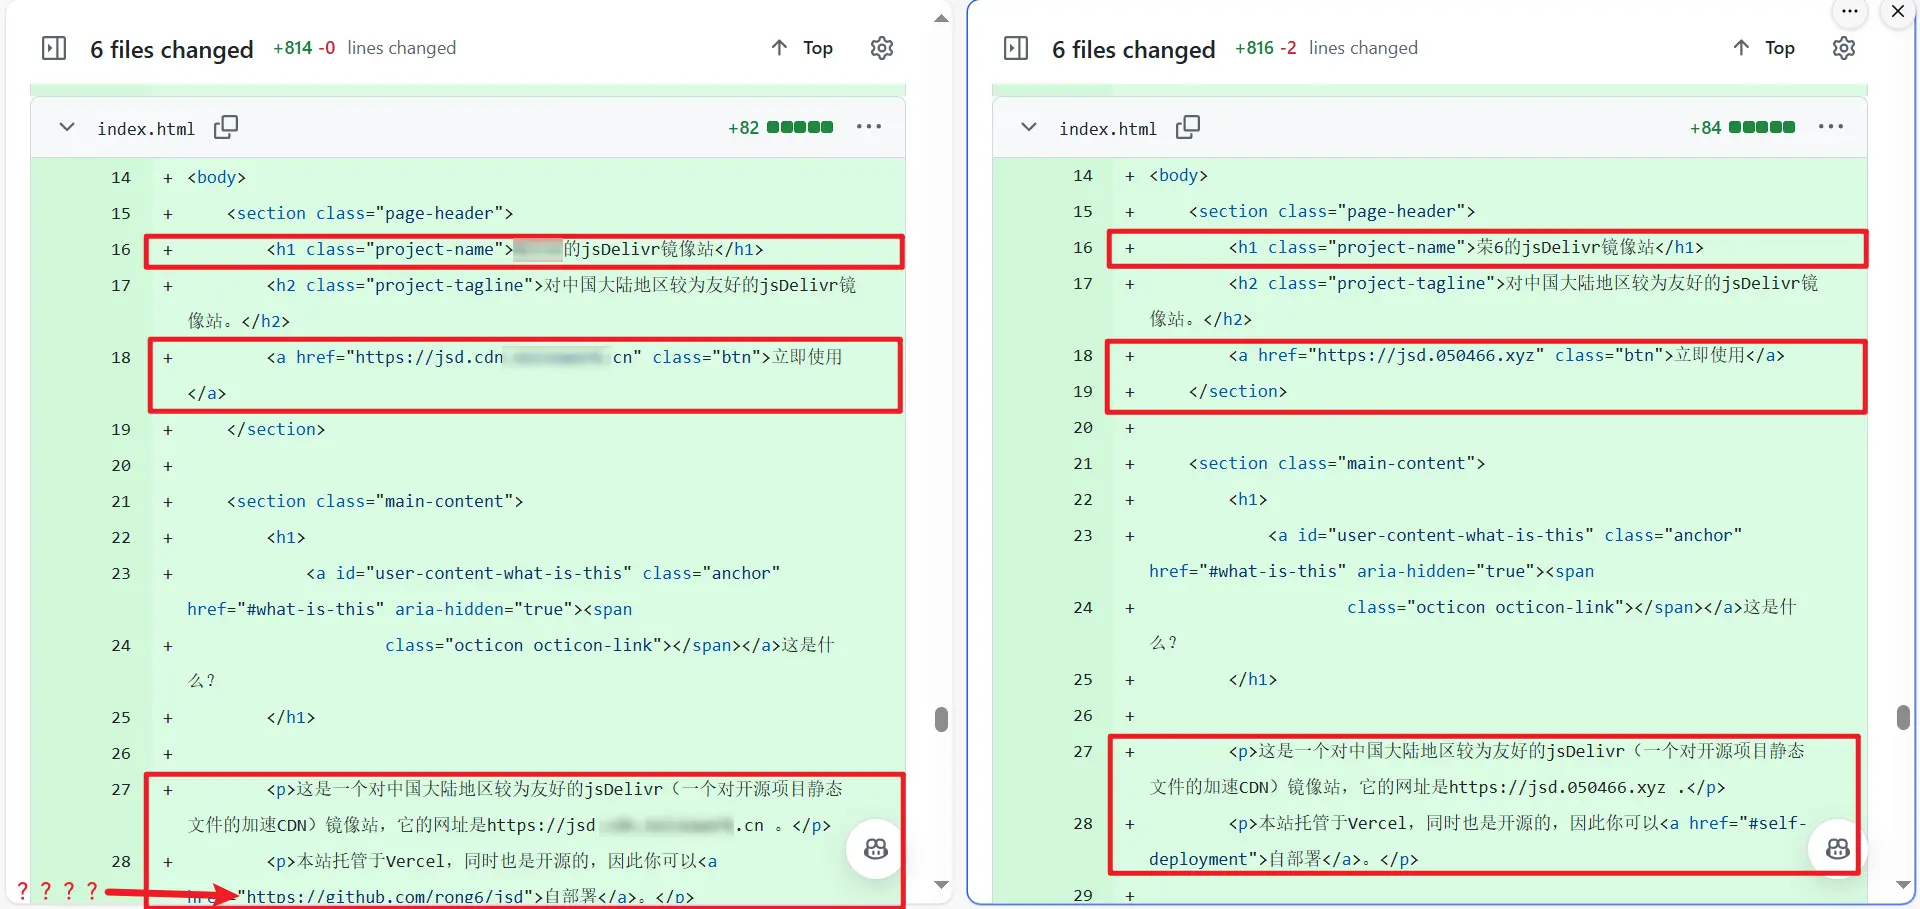Select line number 28 in right pane
Screen dimensions: 1920x909
pyautogui.click(x=1083, y=824)
